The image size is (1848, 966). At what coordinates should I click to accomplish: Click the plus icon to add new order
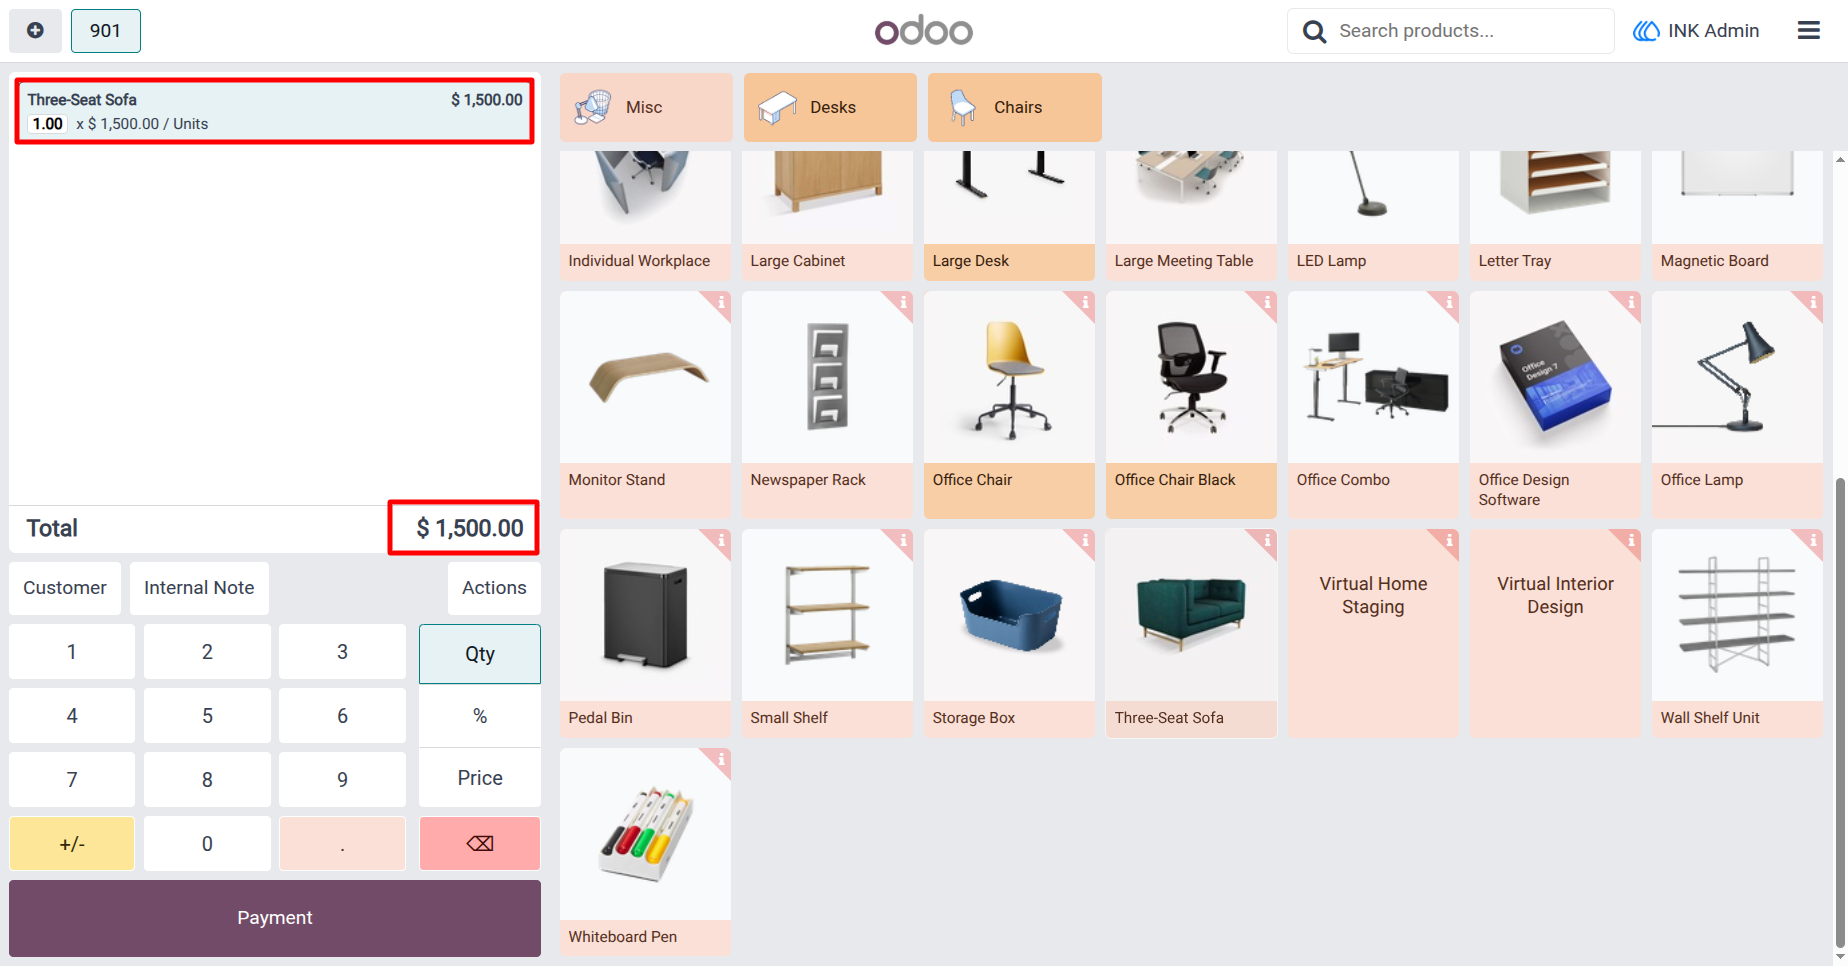click(35, 31)
